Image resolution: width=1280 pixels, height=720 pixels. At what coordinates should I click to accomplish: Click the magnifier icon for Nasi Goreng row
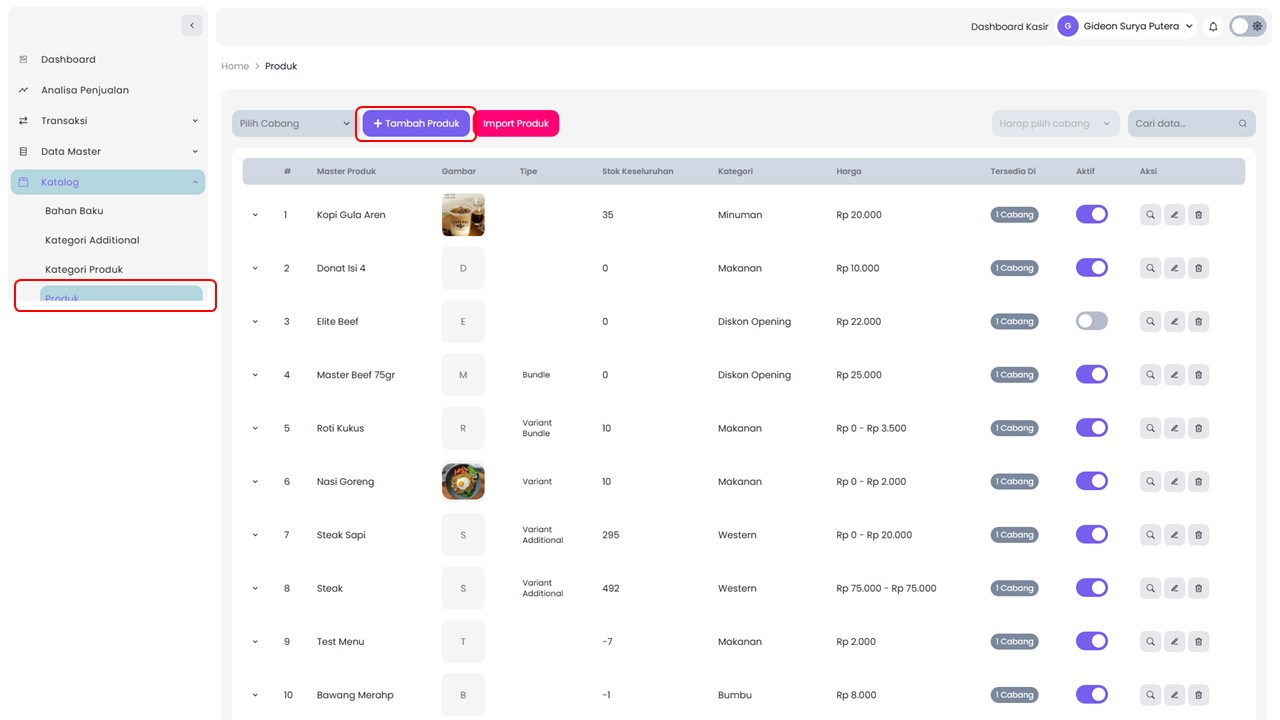1150,482
